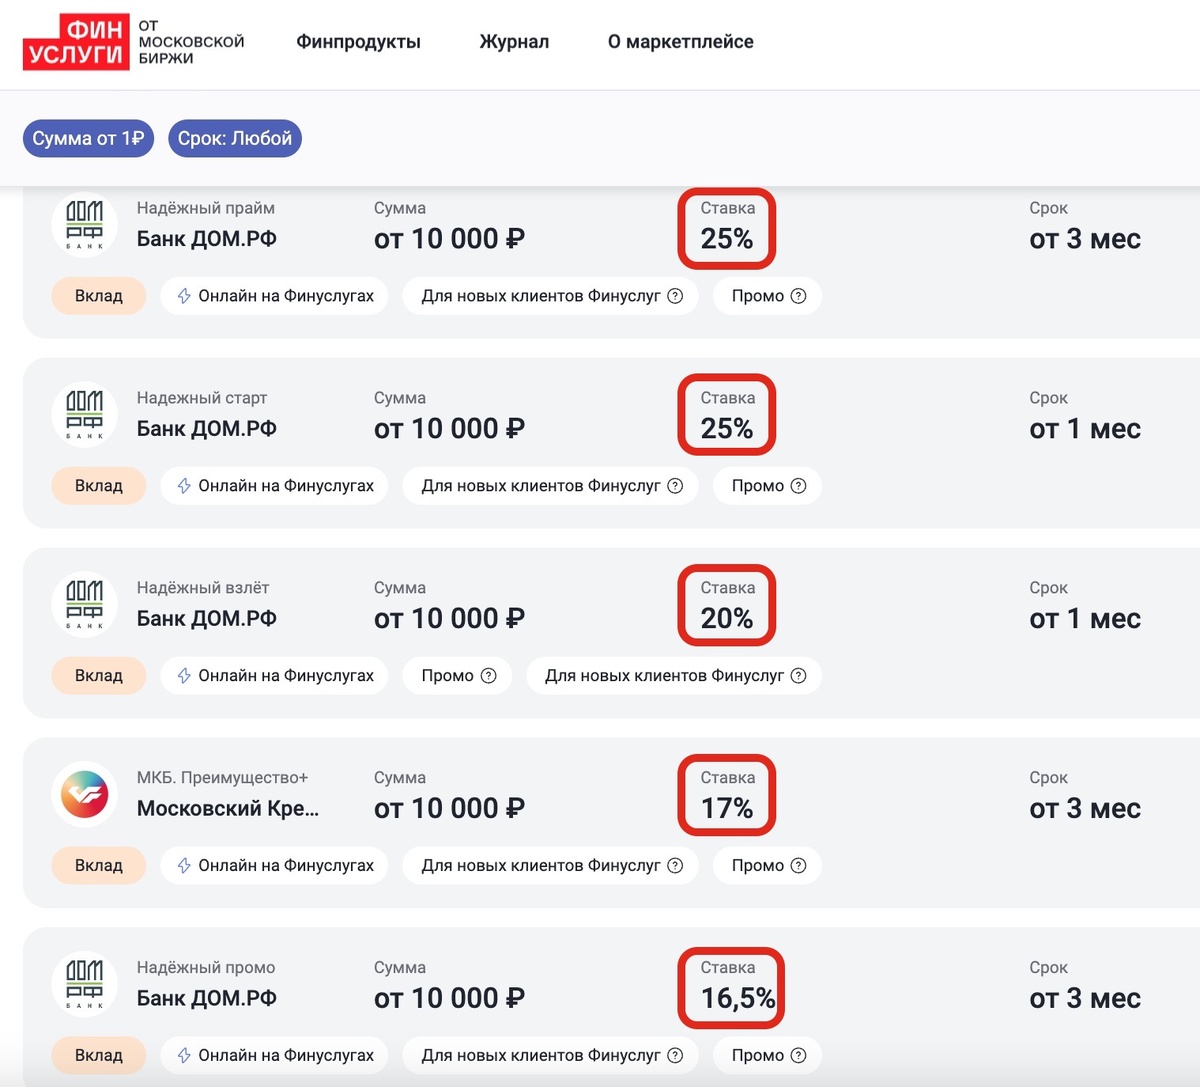Image resolution: width=1200 pixels, height=1087 pixels.
Task: Open the Финпродукты menu
Action: click(358, 42)
